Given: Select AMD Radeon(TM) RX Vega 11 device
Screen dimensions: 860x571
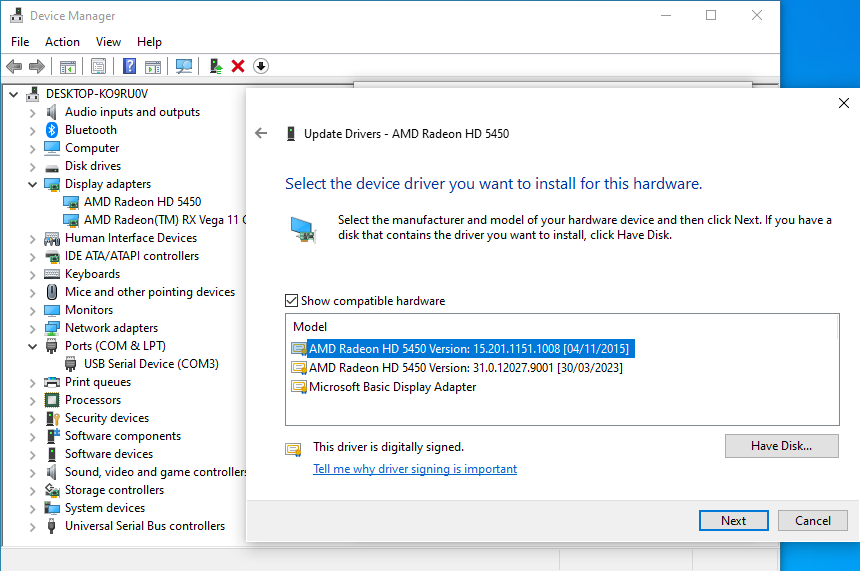Looking at the screenshot, I should (x=165, y=220).
